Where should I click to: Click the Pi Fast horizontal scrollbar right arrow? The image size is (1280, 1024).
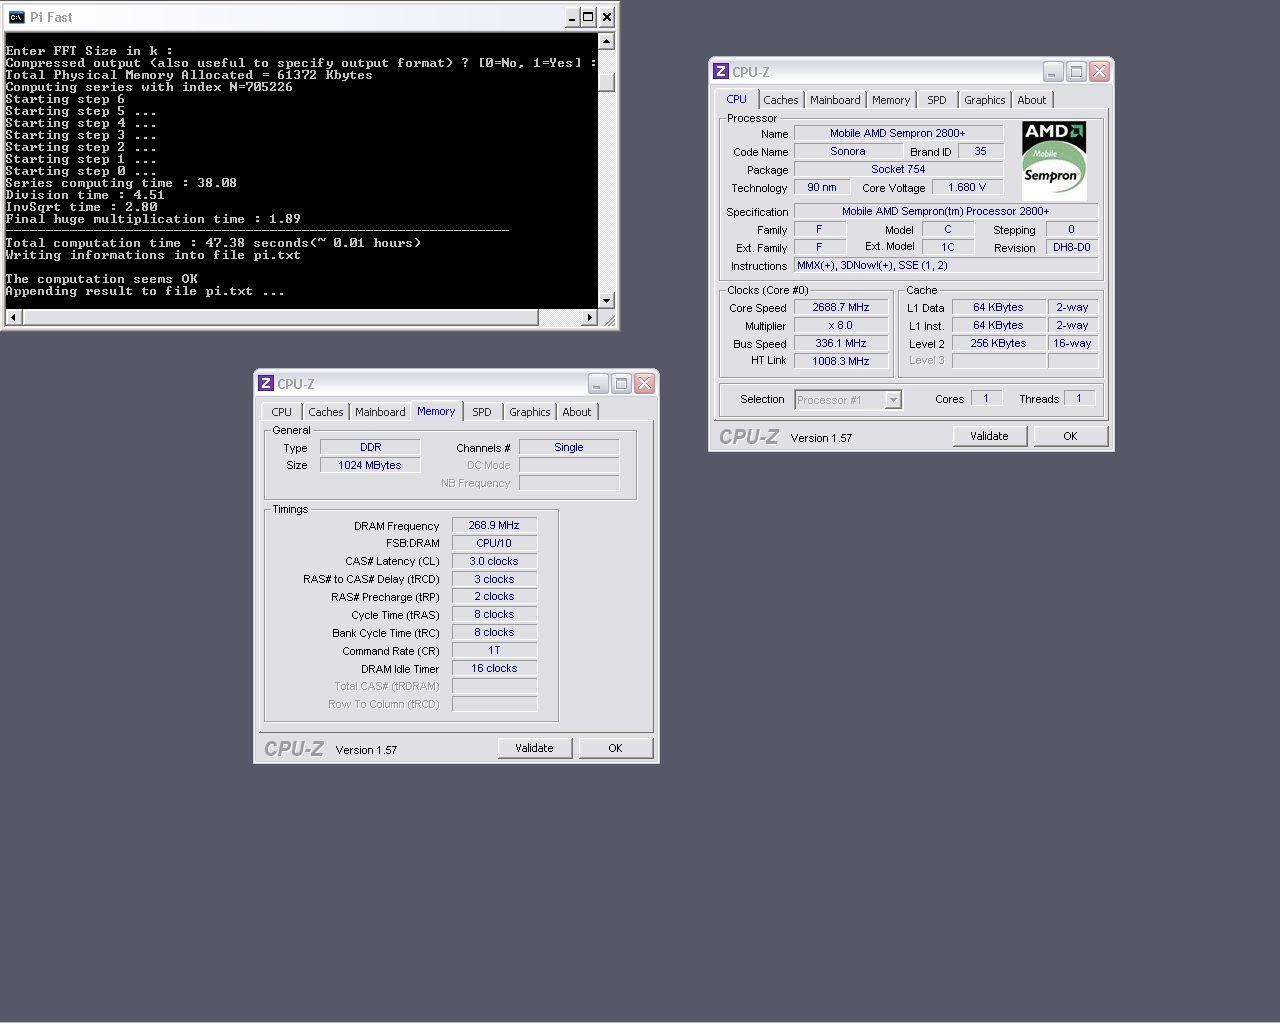(x=590, y=317)
